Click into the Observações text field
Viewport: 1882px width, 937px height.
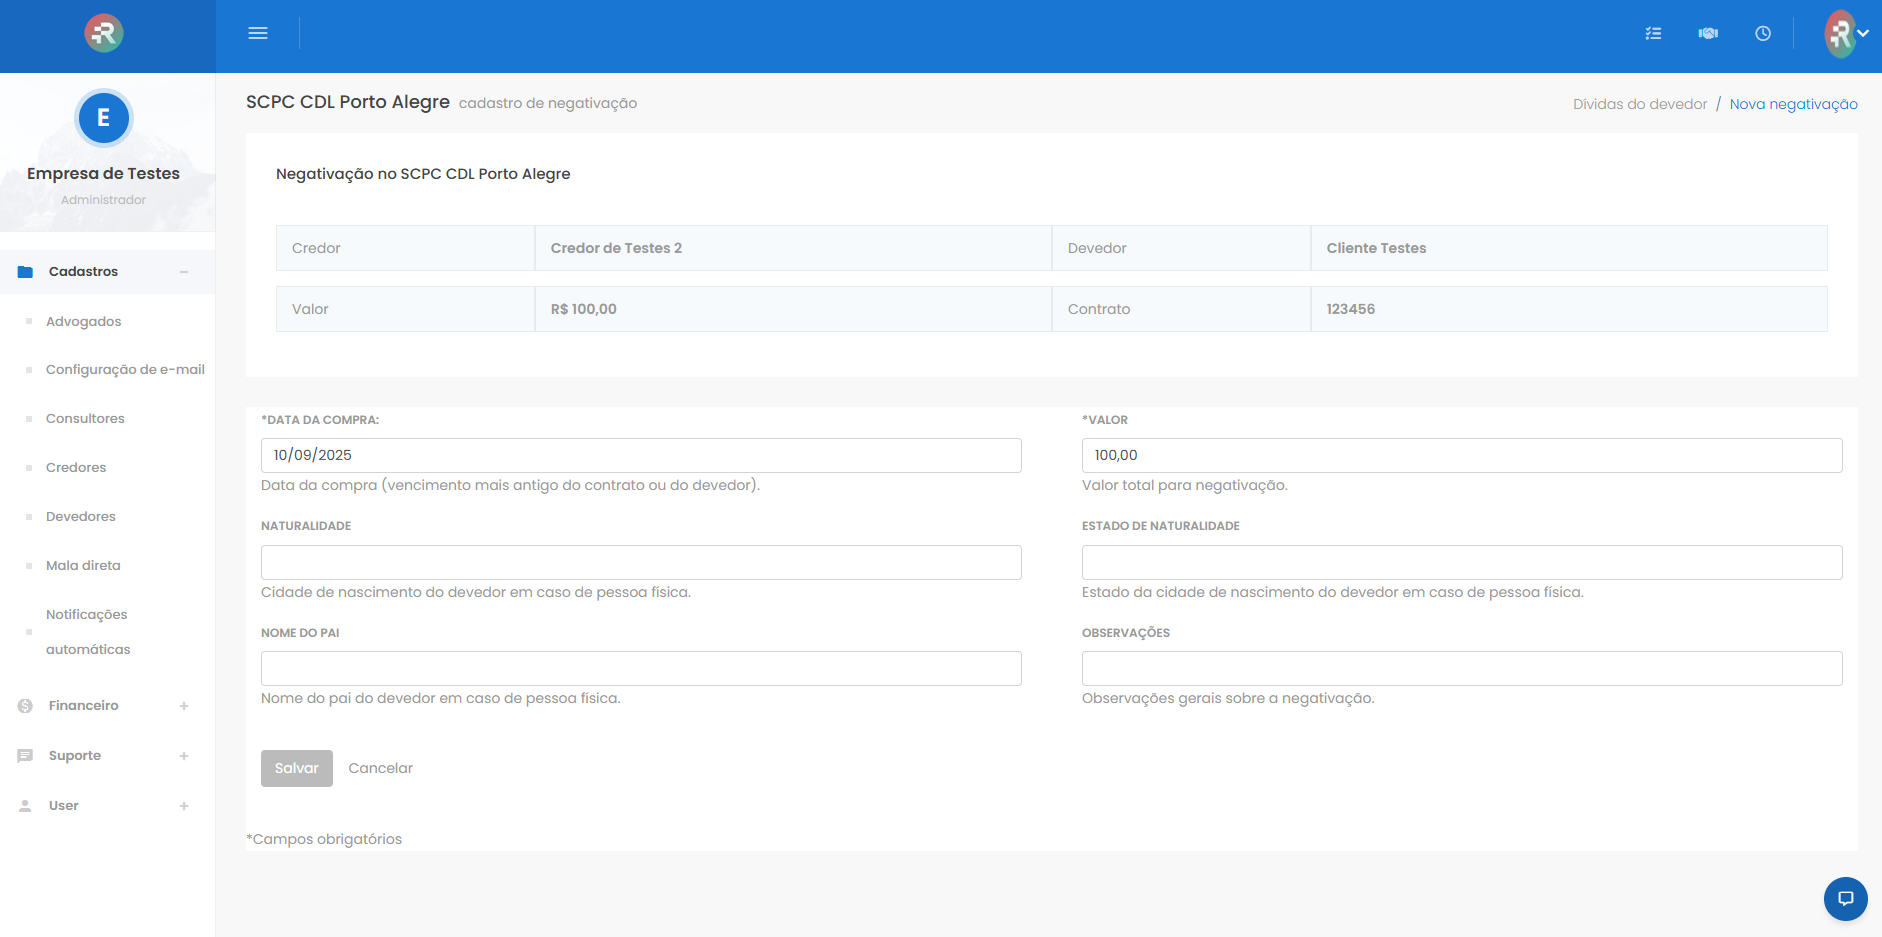(x=1461, y=668)
